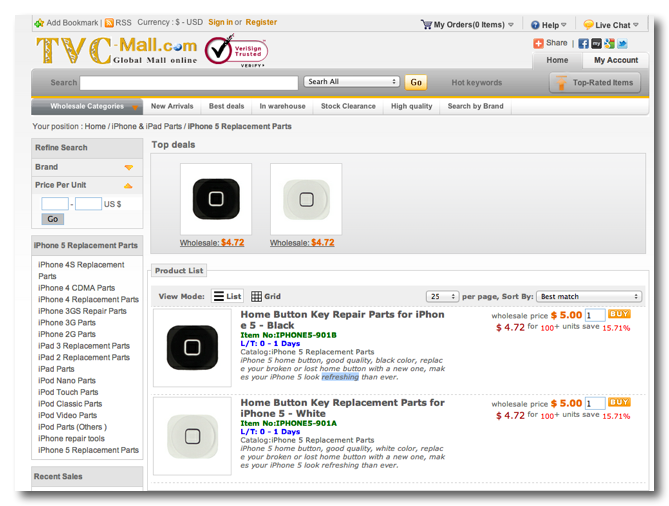Open iPod Nano Parts category

(x=67, y=381)
